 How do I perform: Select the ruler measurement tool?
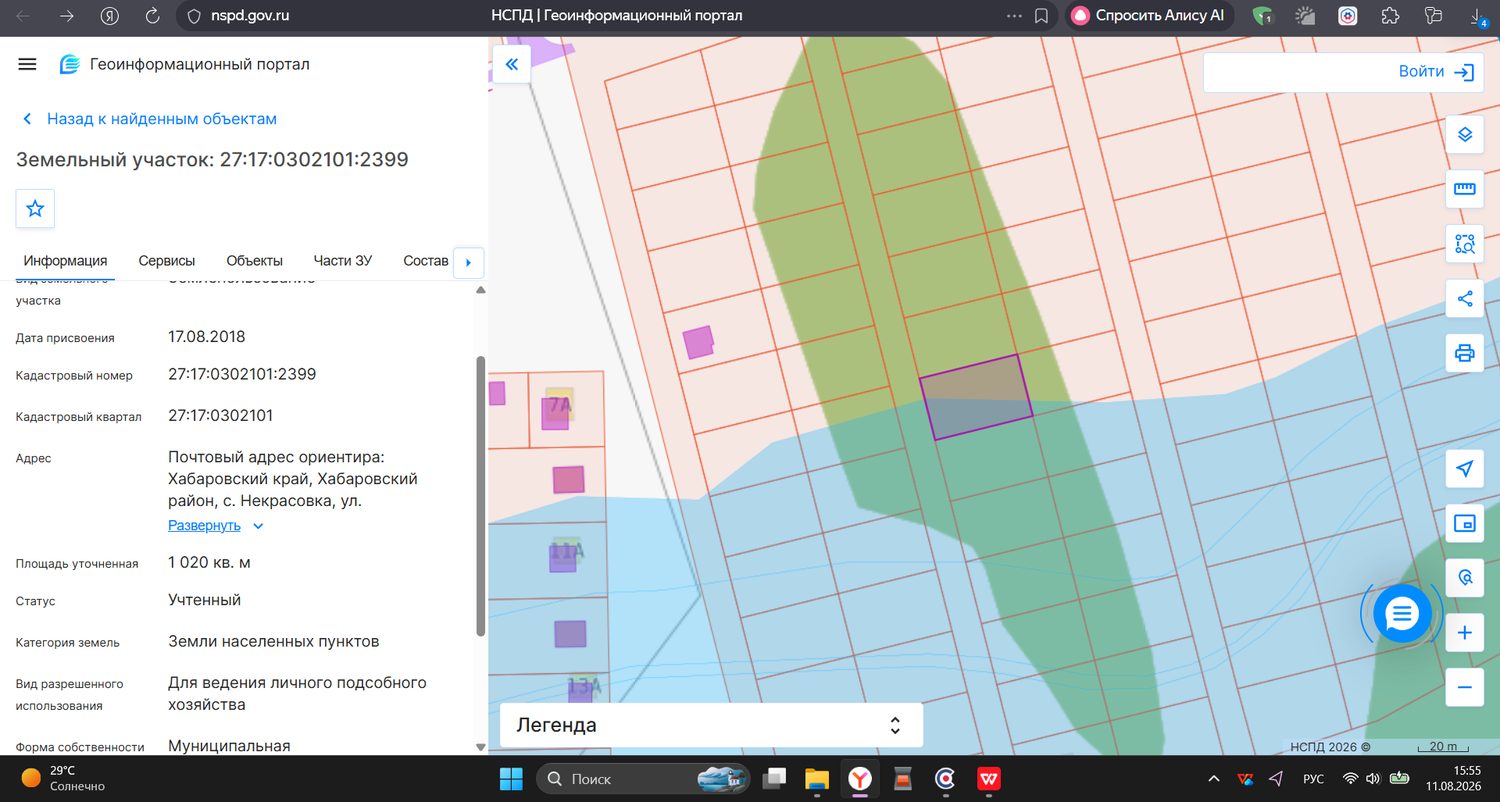tap(1465, 189)
